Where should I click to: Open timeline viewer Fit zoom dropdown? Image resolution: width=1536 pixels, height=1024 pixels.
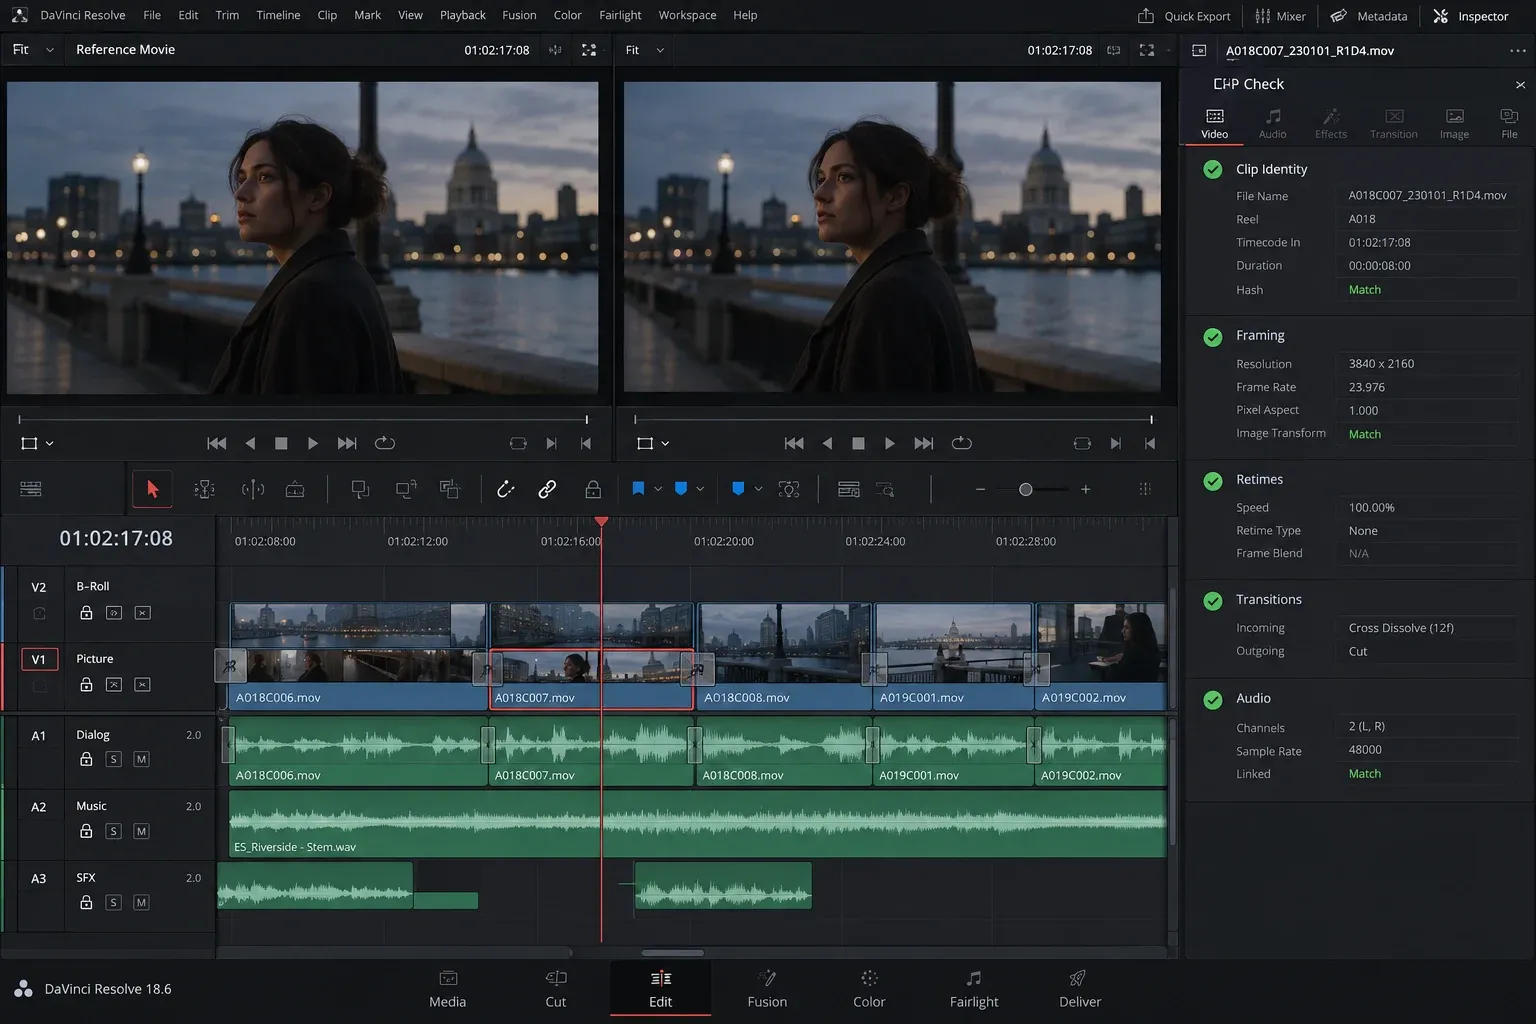coord(645,49)
